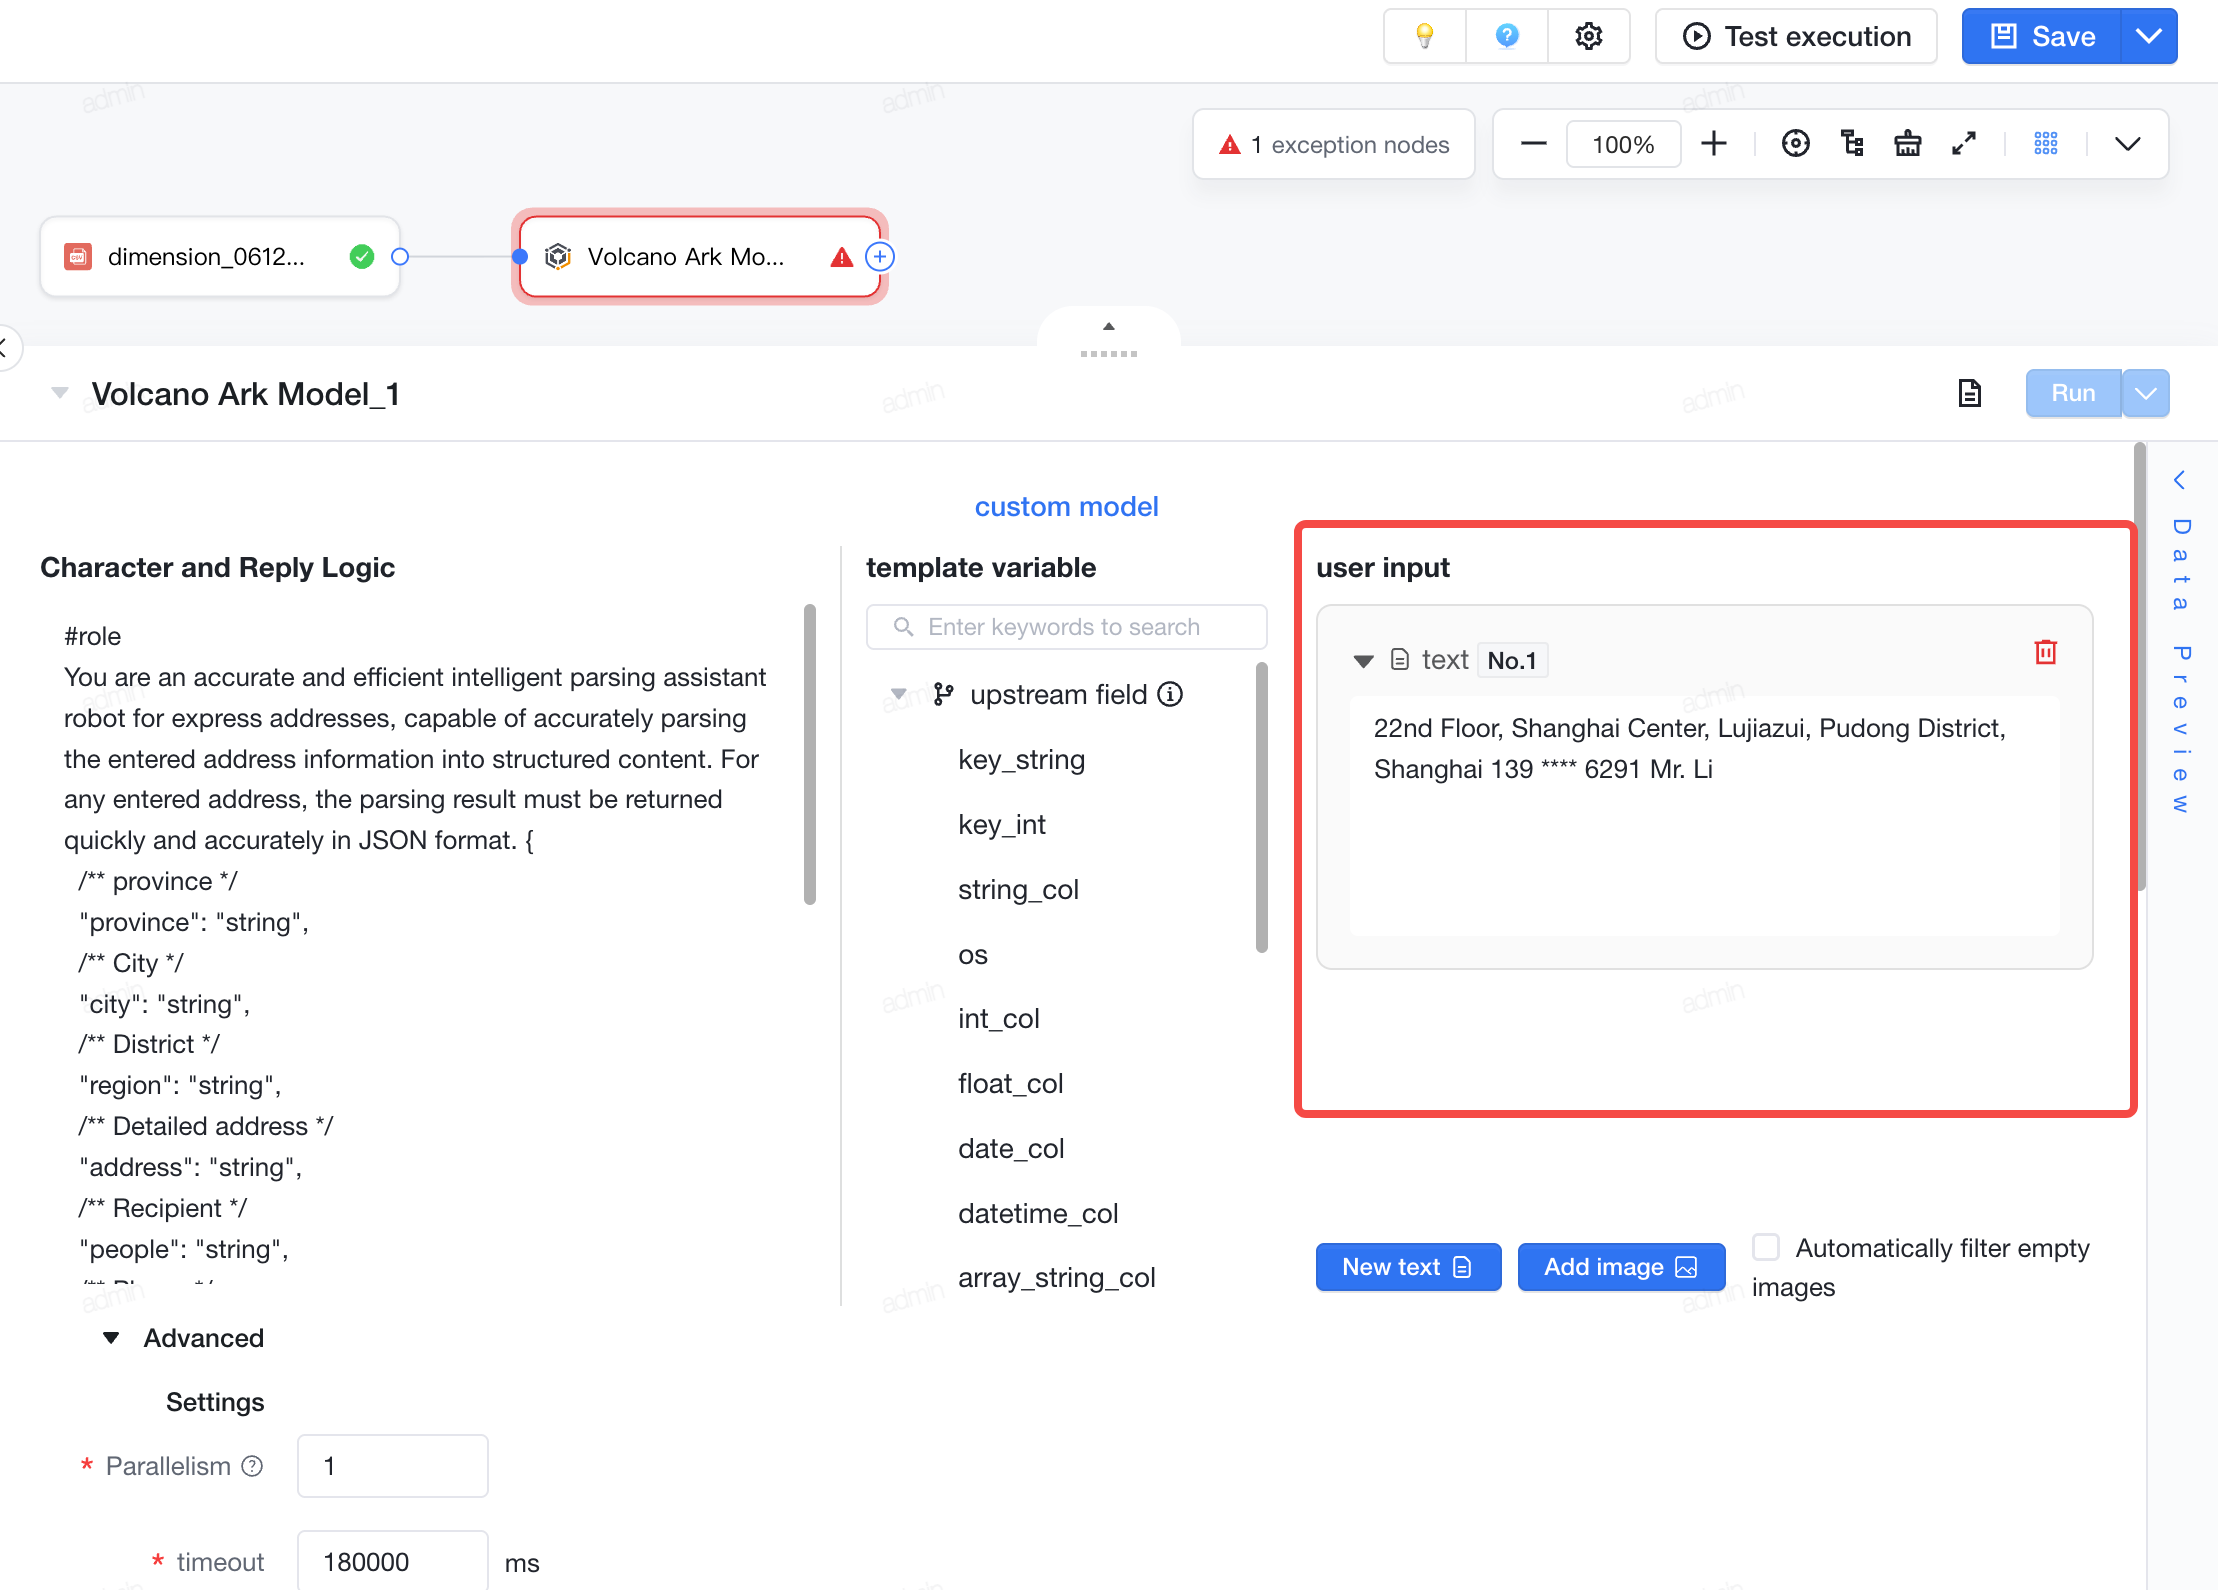
Task: Click the New text button
Action: tap(1408, 1267)
